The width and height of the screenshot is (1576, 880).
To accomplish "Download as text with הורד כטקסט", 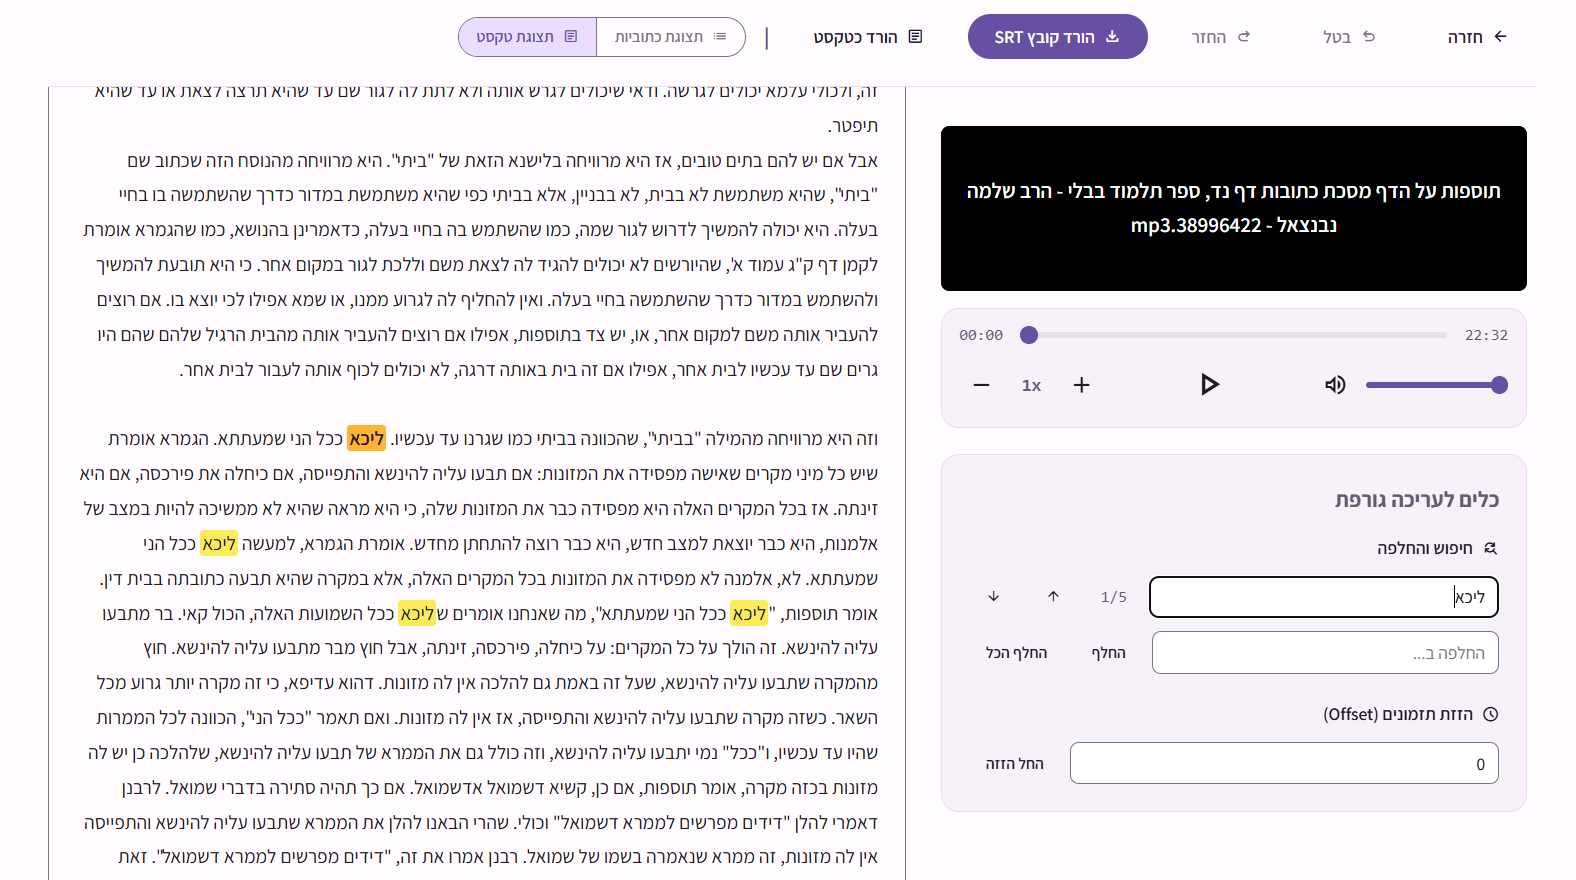I will (867, 37).
